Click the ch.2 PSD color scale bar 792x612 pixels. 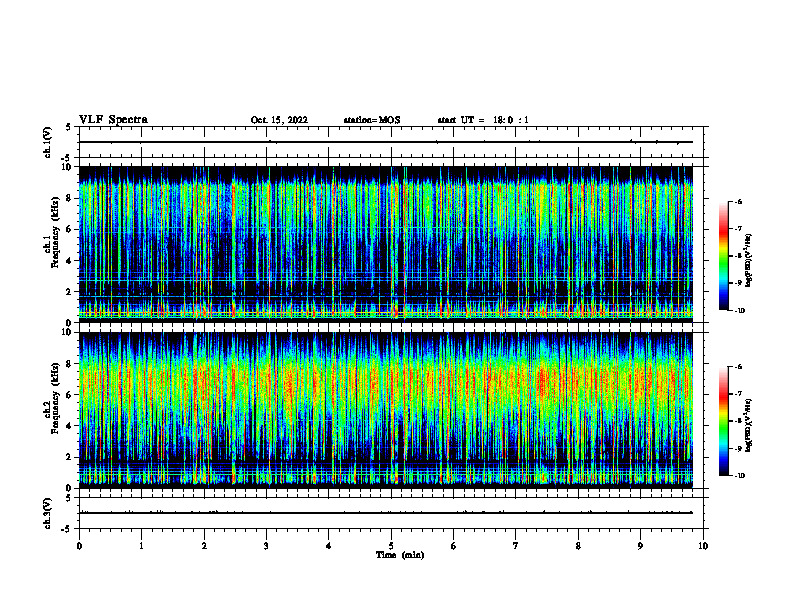pyautogui.click(x=723, y=421)
